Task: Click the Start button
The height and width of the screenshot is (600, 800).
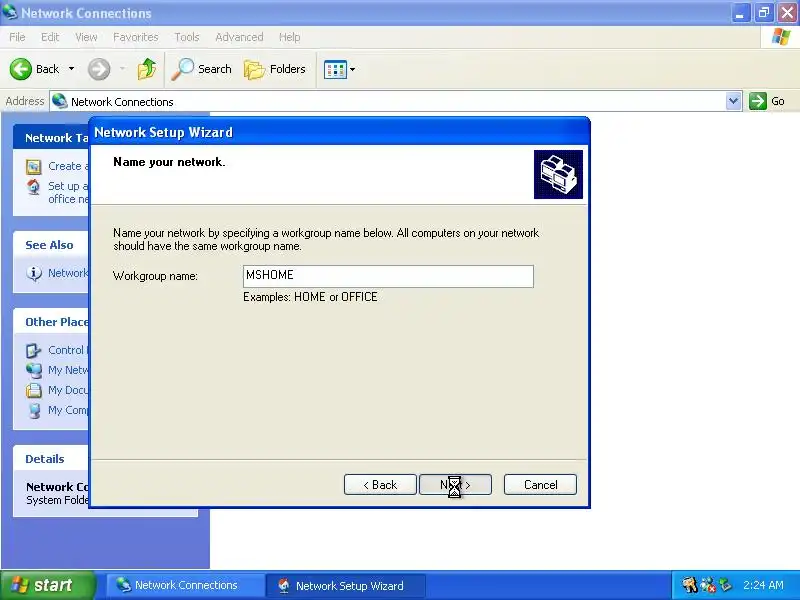Action: 48,585
